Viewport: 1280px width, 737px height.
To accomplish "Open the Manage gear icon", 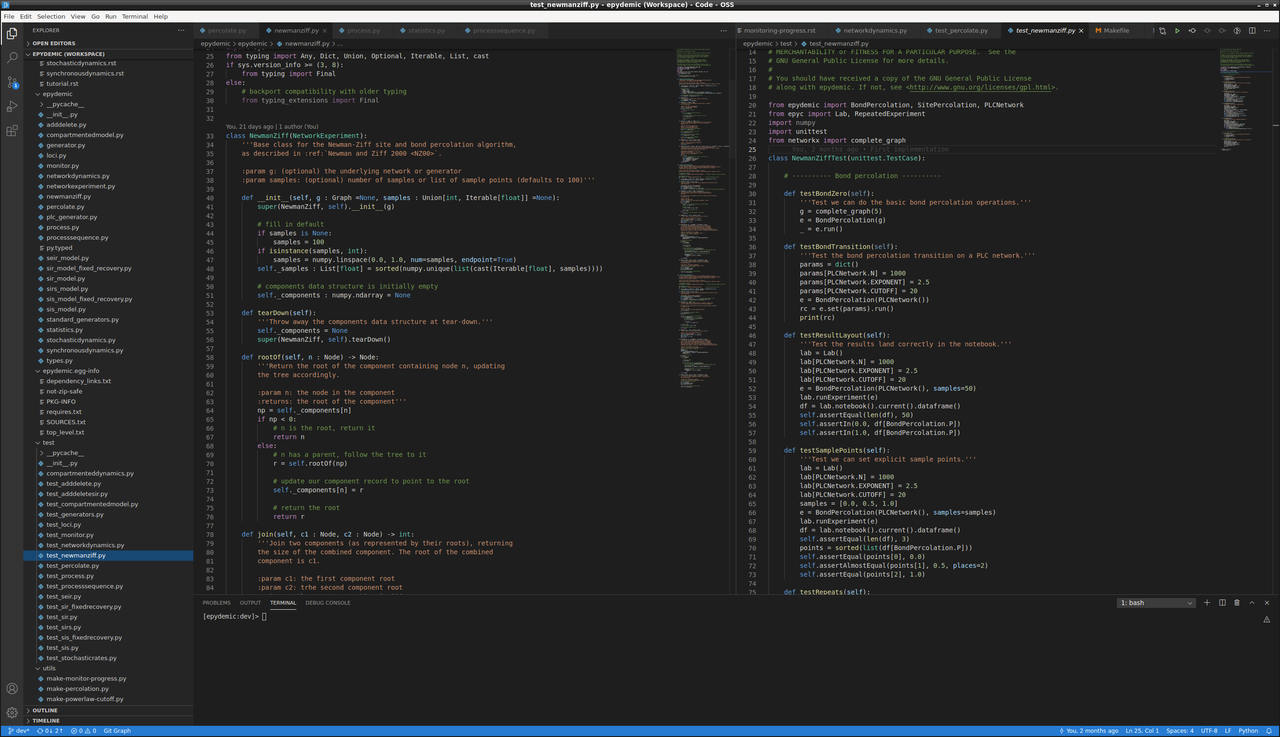I will pos(12,713).
